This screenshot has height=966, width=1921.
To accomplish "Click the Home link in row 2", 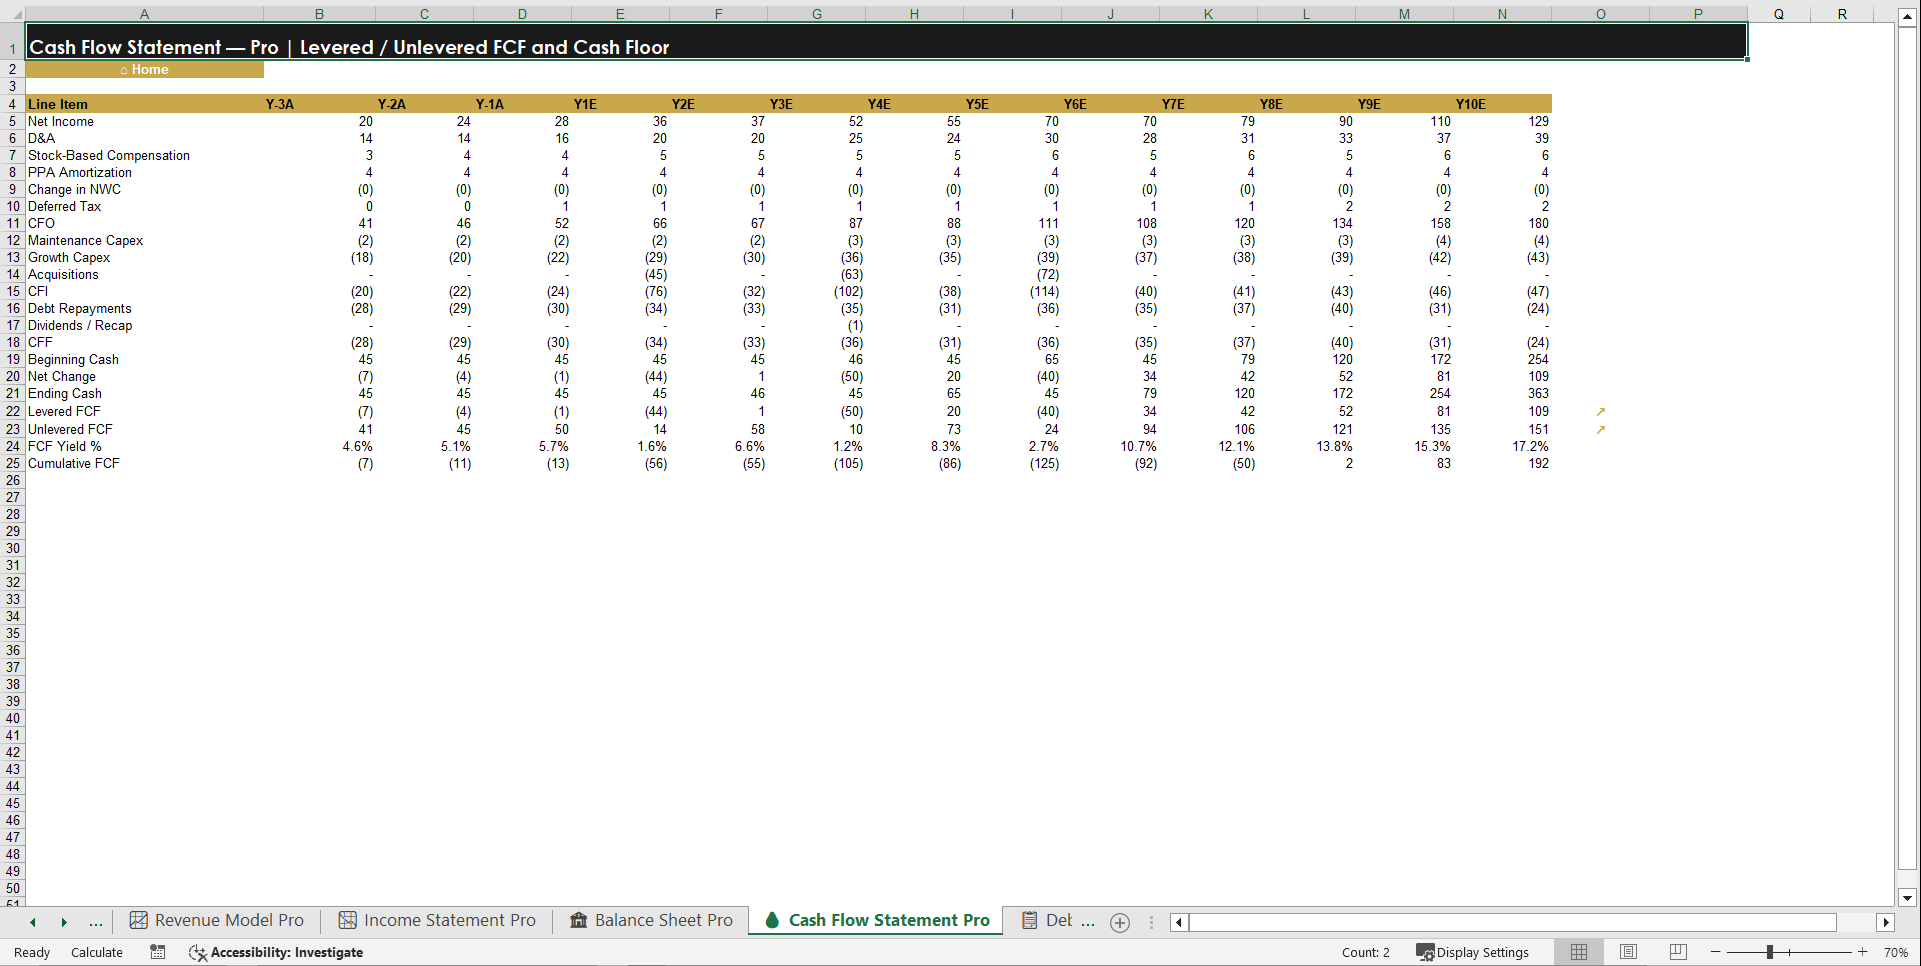I will [x=145, y=70].
